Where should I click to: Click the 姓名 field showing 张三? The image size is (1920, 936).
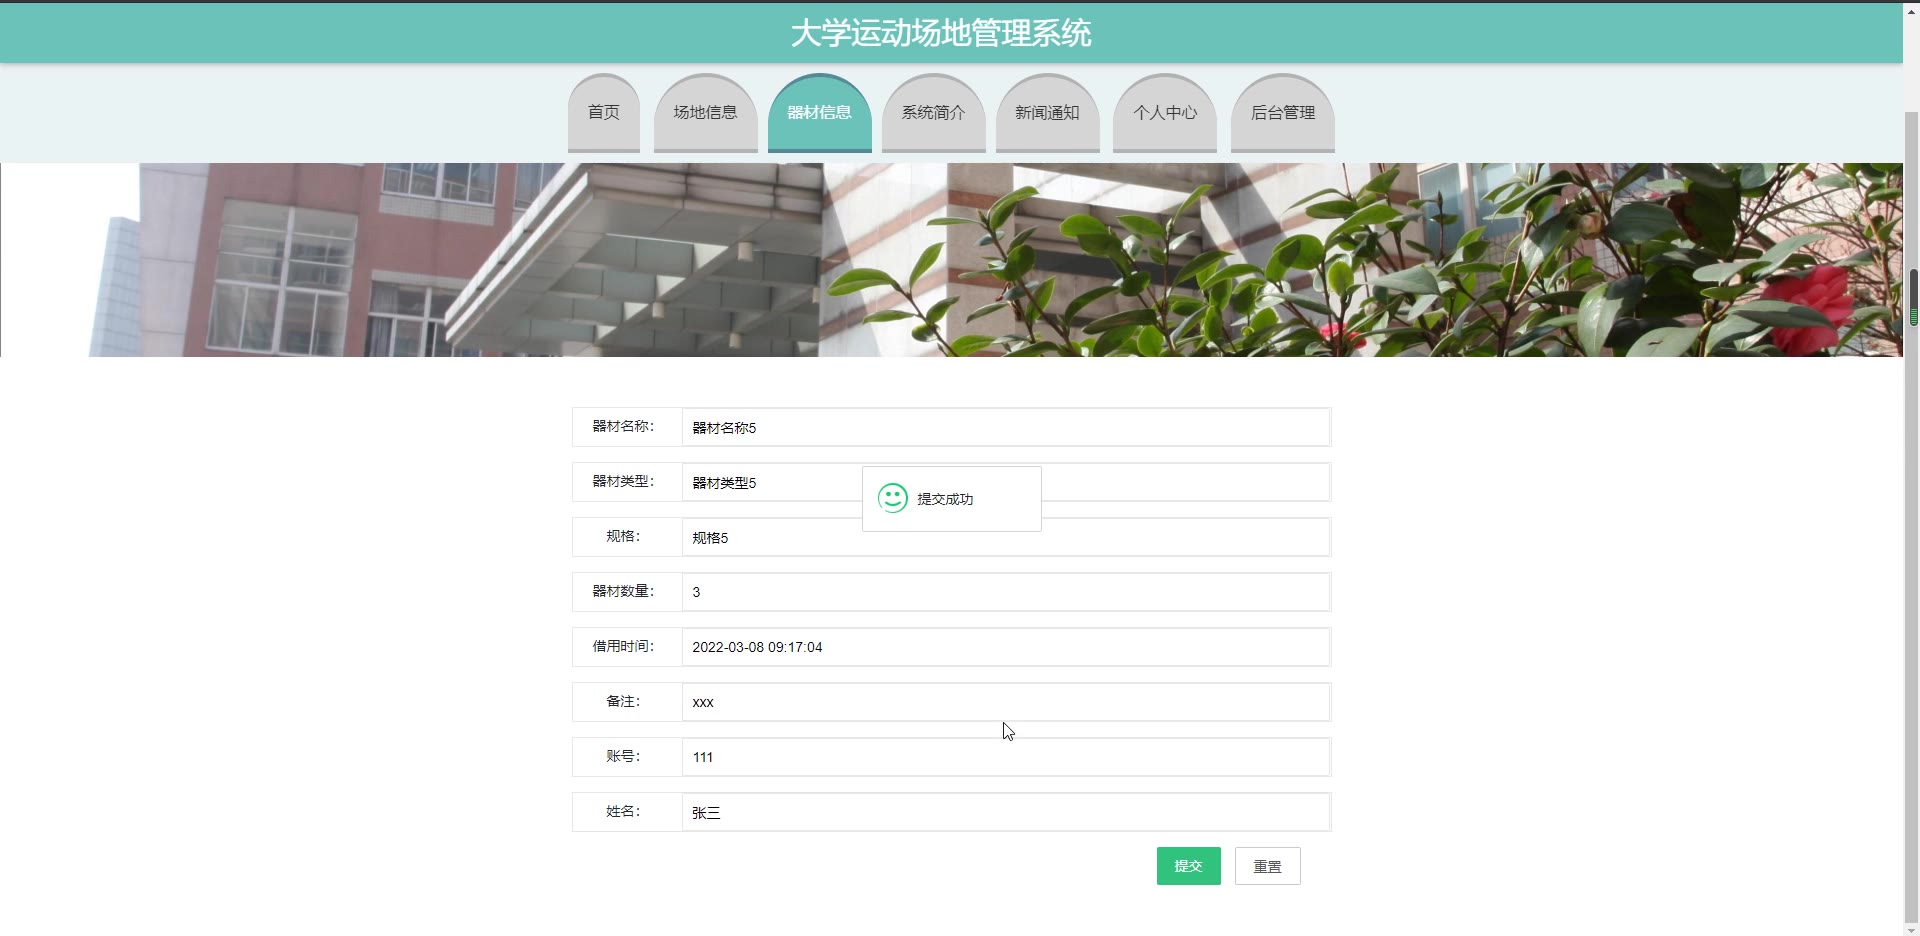(1006, 812)
